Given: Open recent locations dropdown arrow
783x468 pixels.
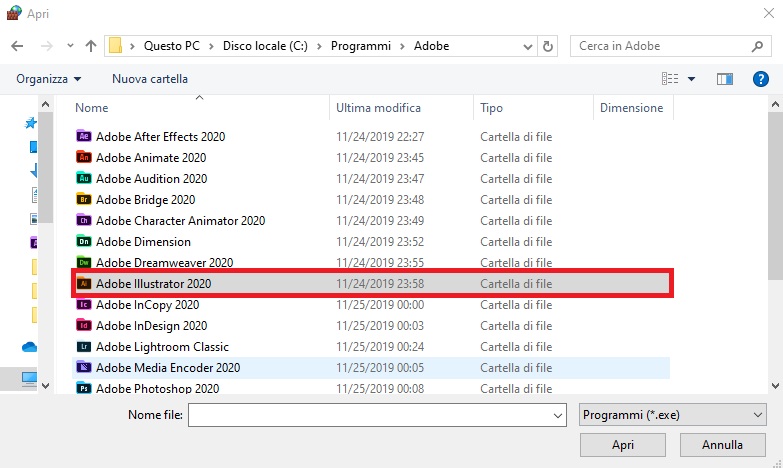Looking at the screenshot, I should [x=70, y=45].
